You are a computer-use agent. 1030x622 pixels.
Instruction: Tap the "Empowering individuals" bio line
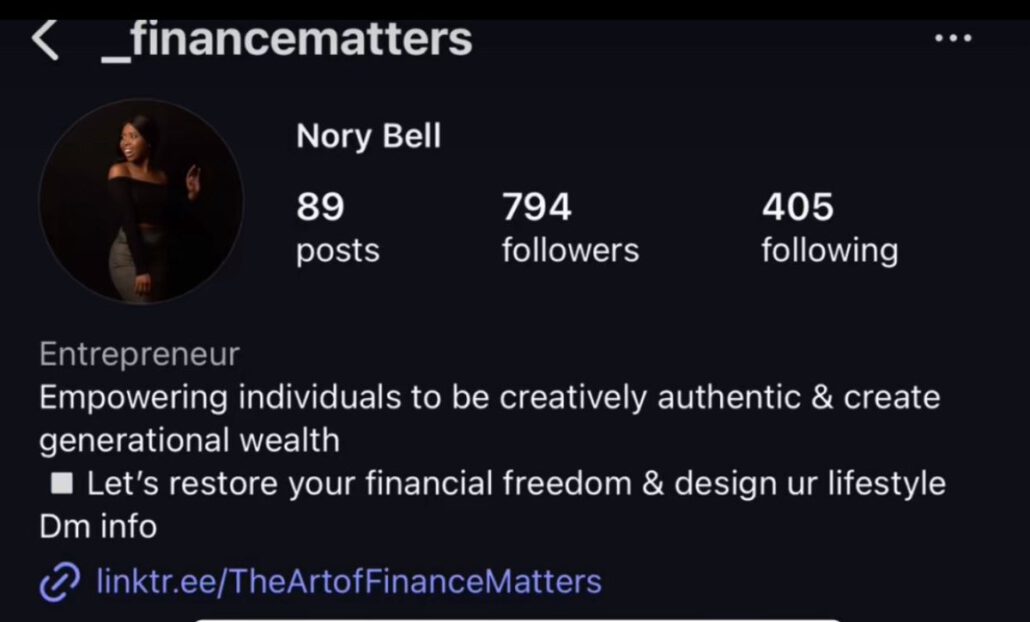pos(489,397)
